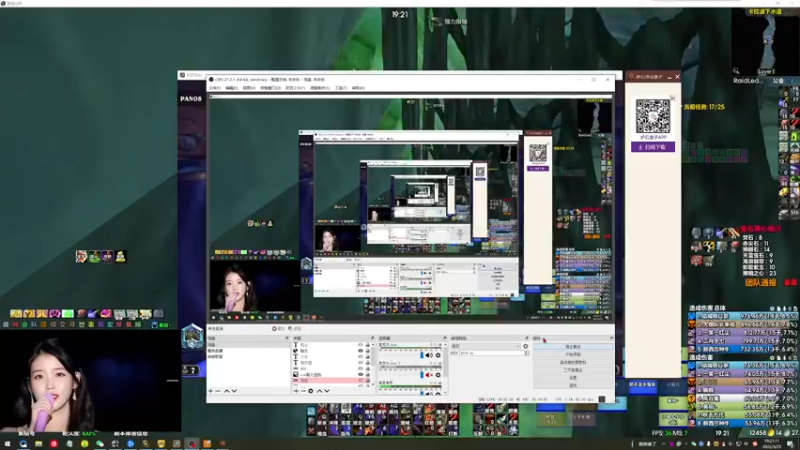Adjust second mixer track volume slider
Screen dimensions: 800x450
coord(422,375)
